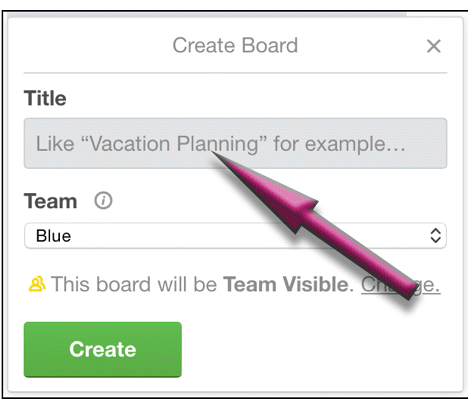Click the Change visibility link
This screenshot has width=468, height=408.
[400, 285]
